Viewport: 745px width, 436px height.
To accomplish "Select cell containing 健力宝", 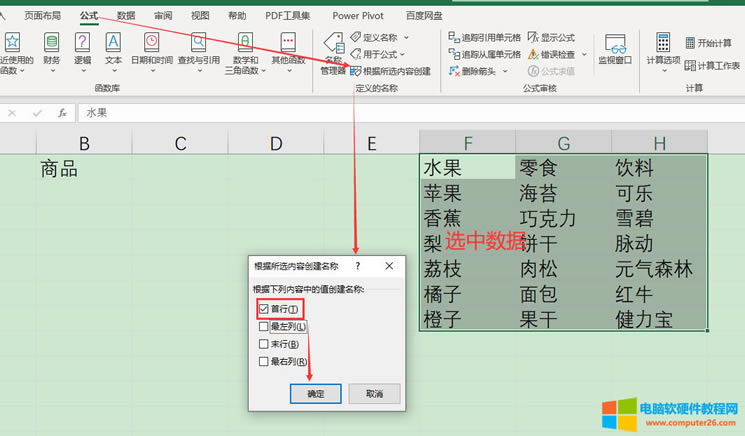I will (659, 319).
